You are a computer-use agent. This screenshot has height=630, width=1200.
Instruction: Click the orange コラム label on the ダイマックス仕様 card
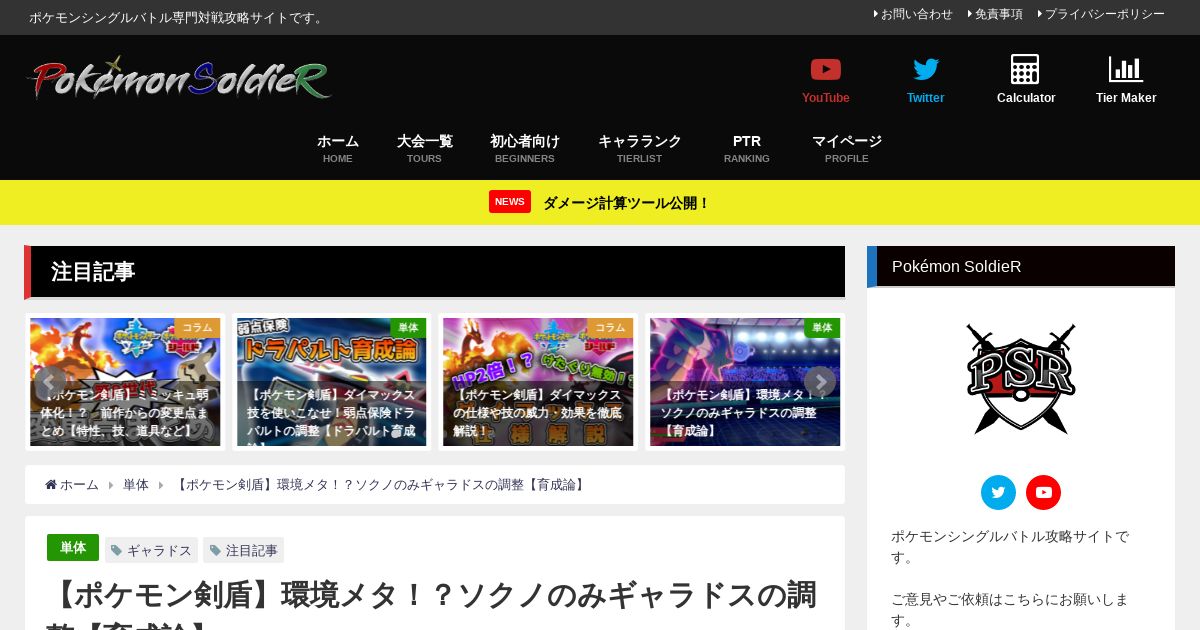610,327
